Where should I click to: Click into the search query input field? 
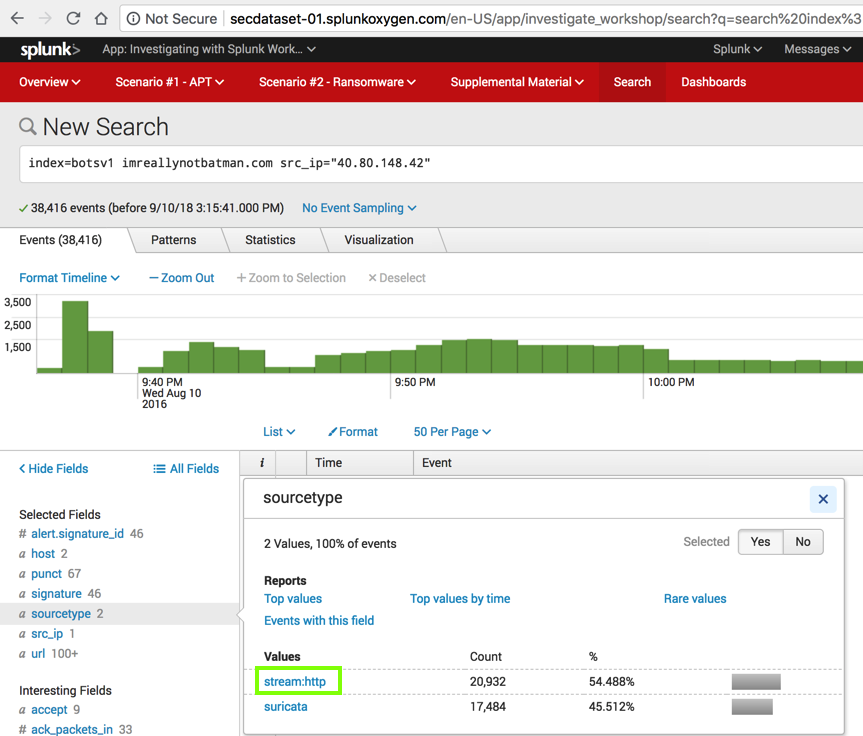pos(440,163)
